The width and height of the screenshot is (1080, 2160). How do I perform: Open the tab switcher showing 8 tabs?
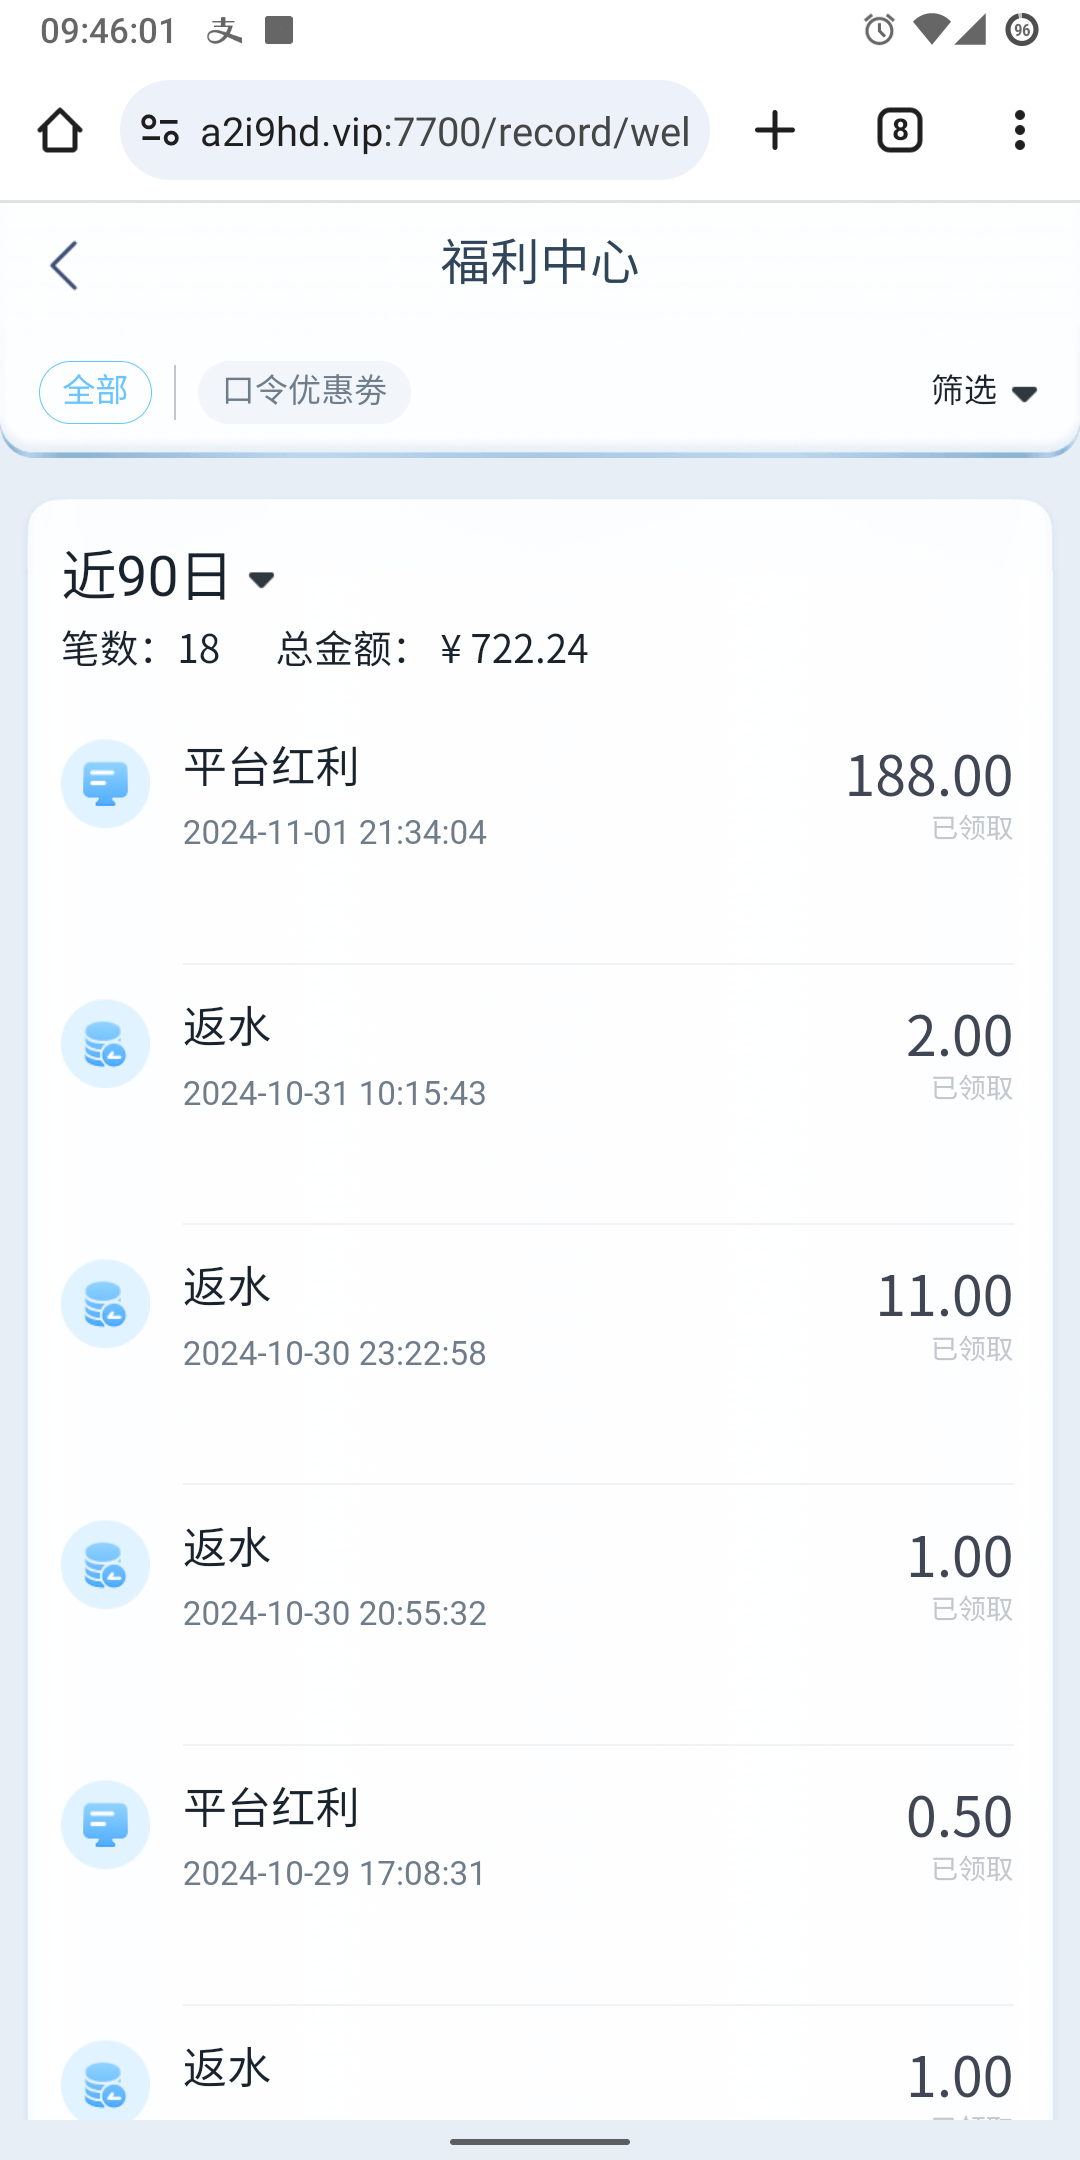(899, 131)
